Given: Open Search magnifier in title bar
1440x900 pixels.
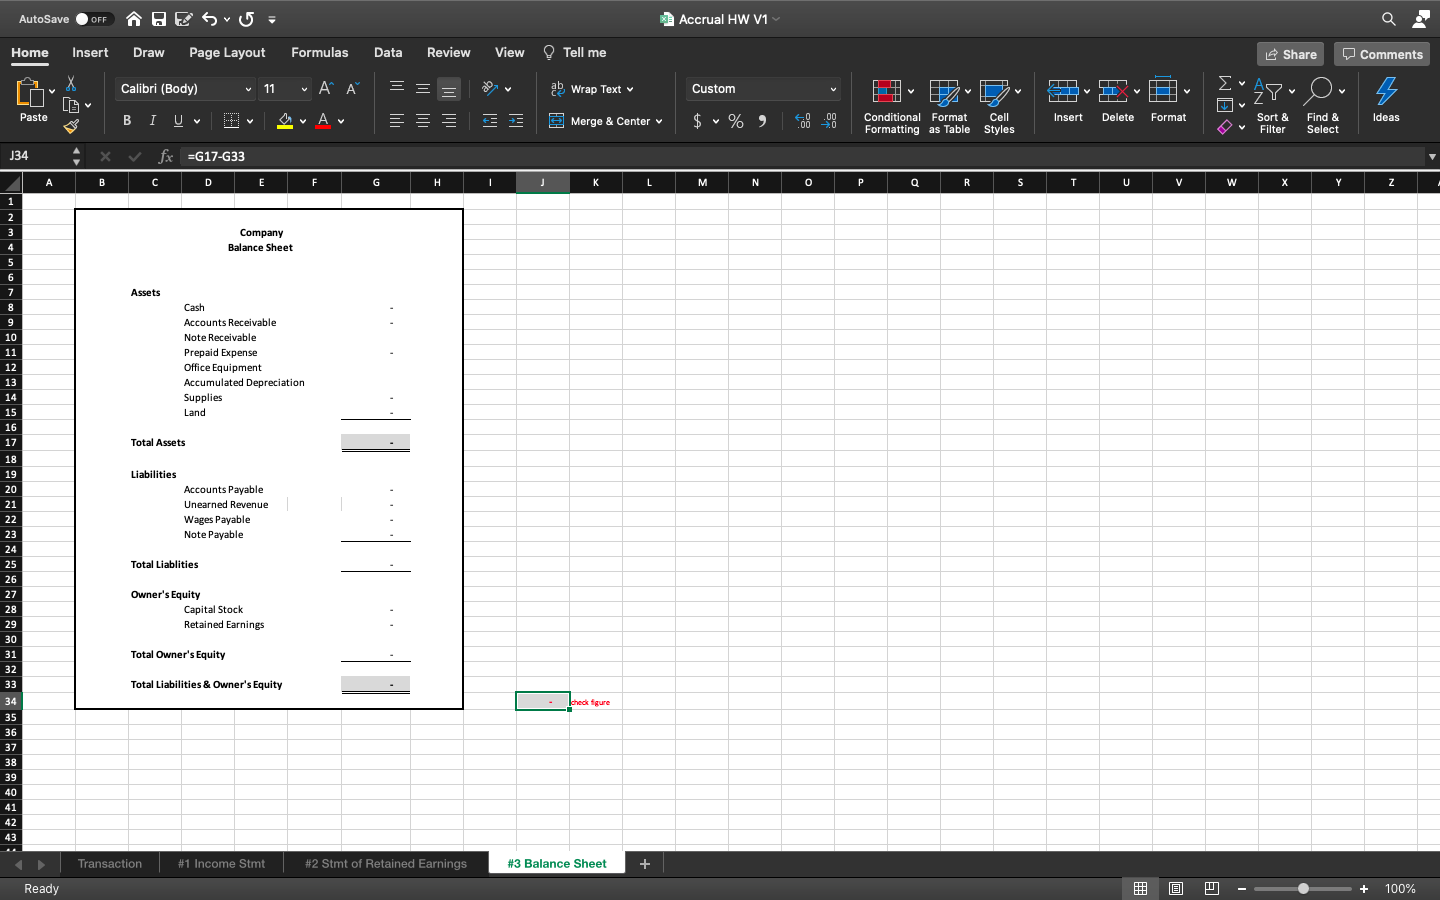Looking at the screenshot, I should coord(1389,19).
